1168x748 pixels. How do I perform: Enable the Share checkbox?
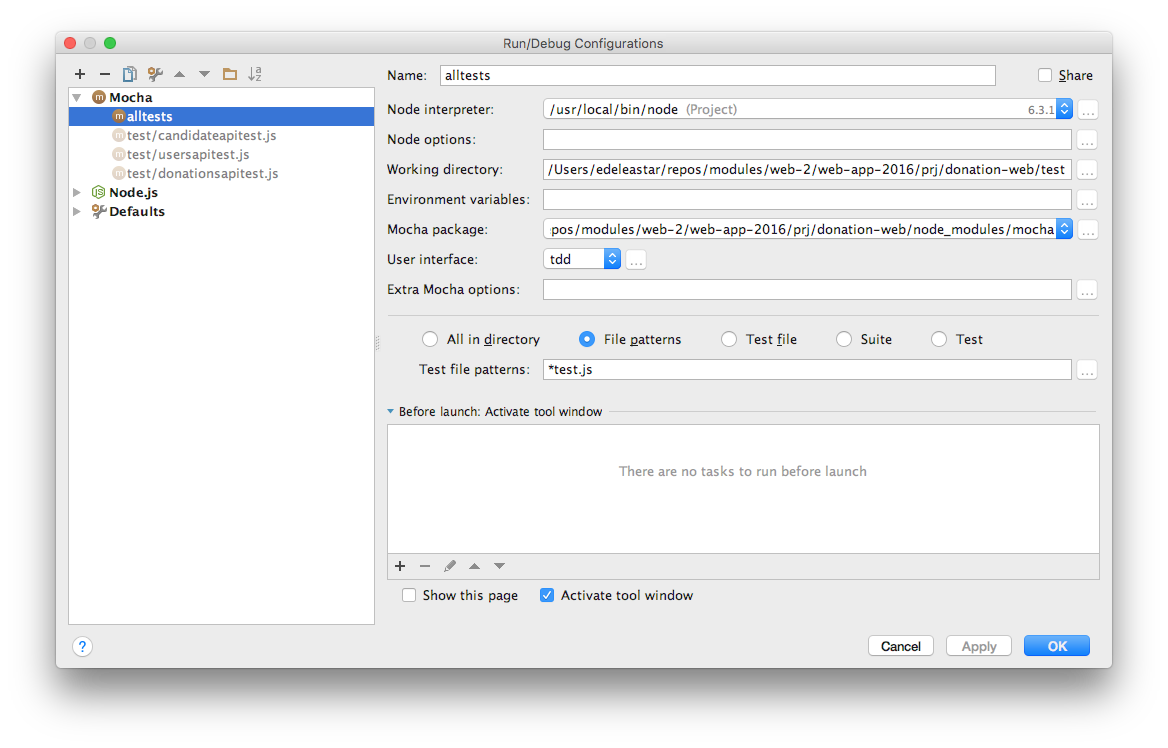(1045, 75)
